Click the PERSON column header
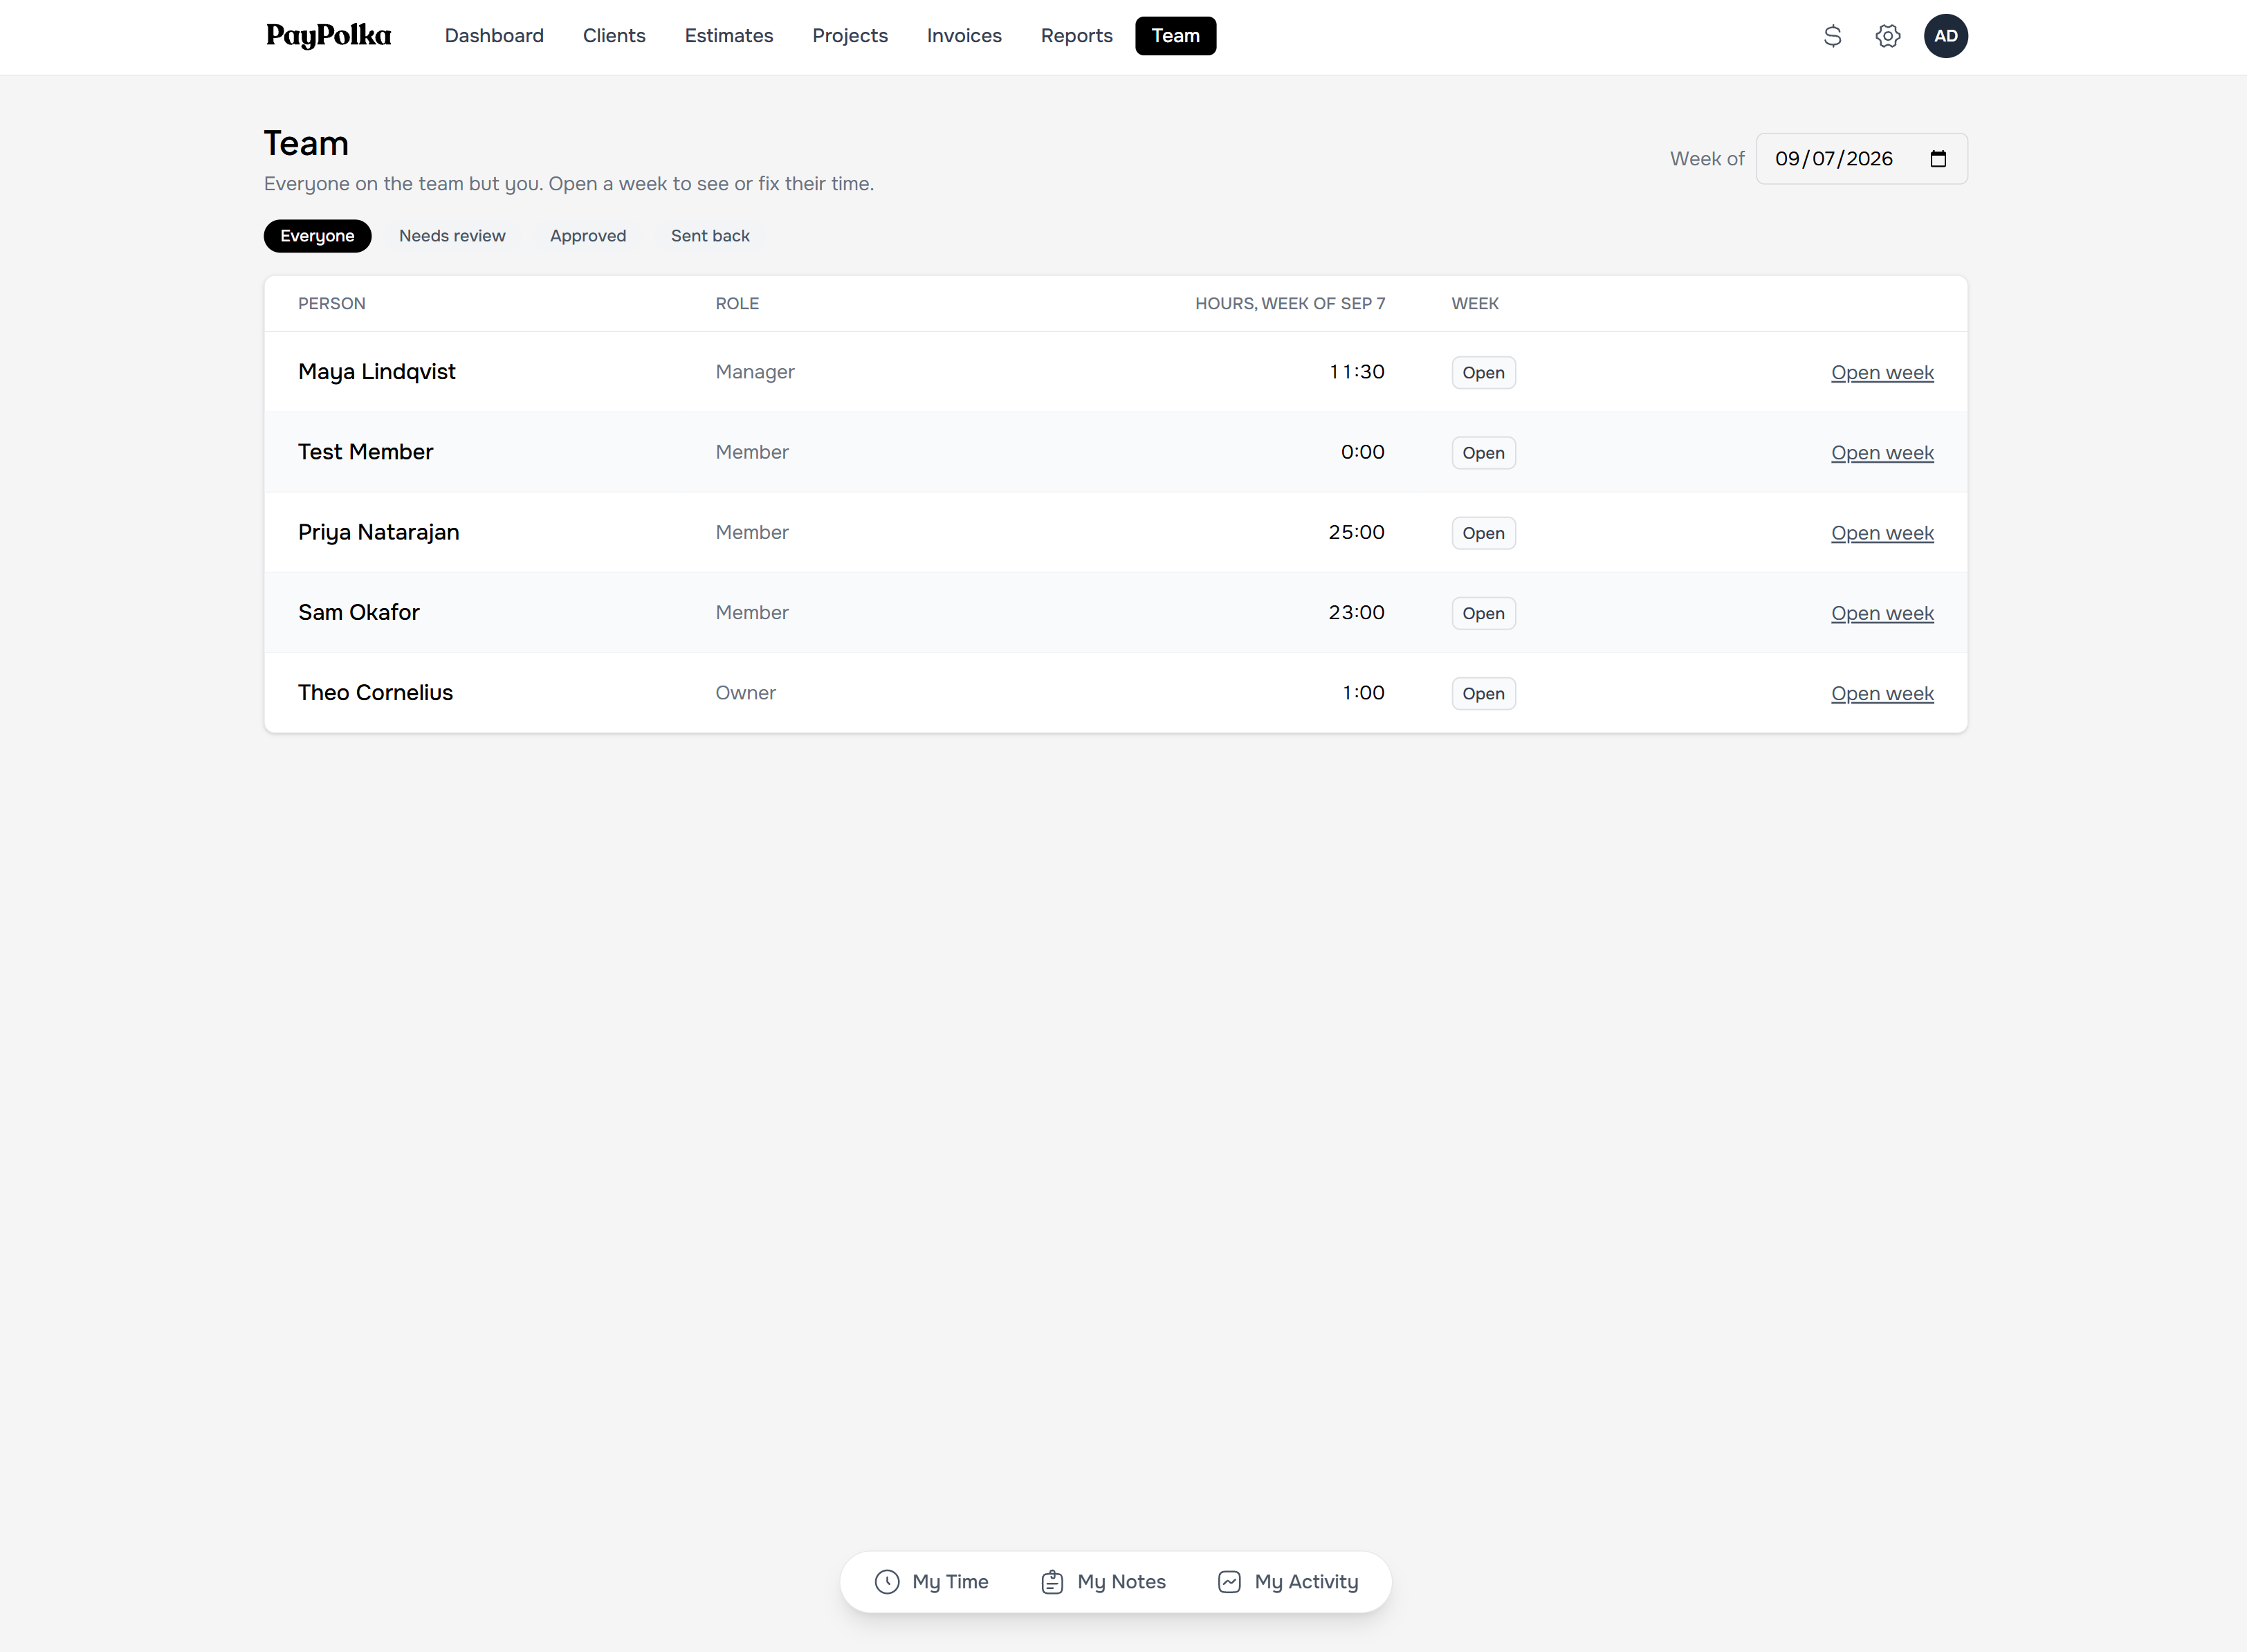Viewport: 2247px width, 1652px height. pyautogui.click(x=331, y=303)
